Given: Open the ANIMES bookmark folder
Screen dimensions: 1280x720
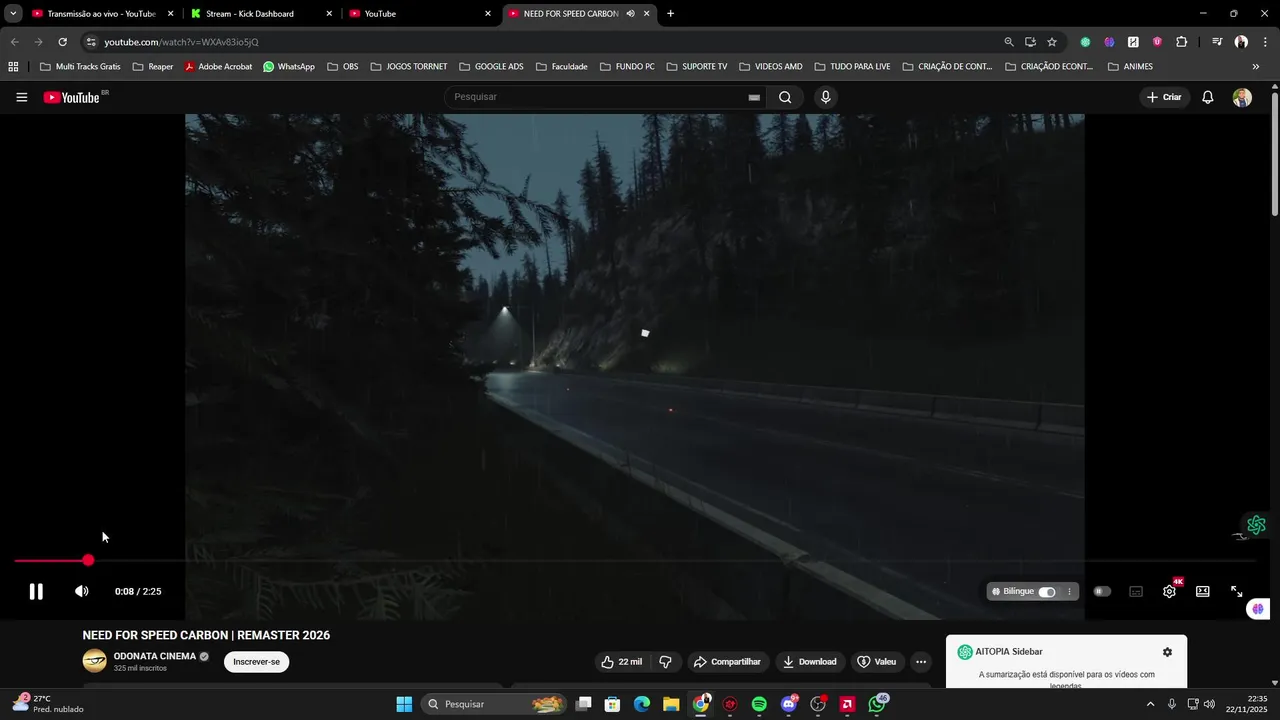Looking at the screenshot, I should click(x=1130, y=67).
